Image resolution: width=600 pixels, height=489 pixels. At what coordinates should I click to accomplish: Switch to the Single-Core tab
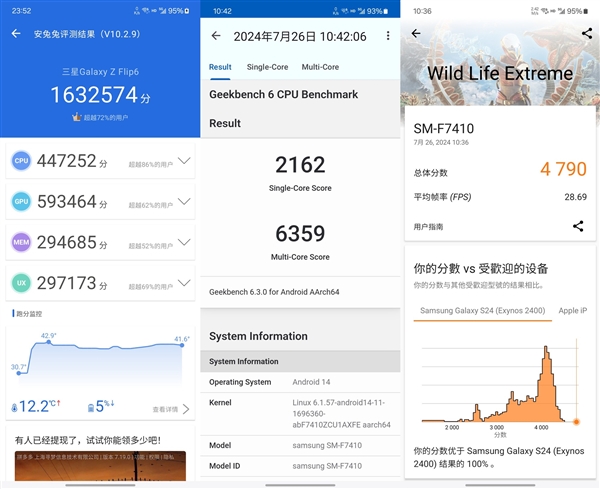point(267,67)
